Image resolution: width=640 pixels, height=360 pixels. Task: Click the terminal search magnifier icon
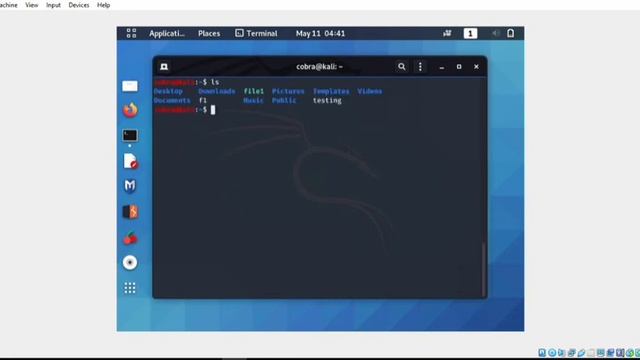coord(402,67)
